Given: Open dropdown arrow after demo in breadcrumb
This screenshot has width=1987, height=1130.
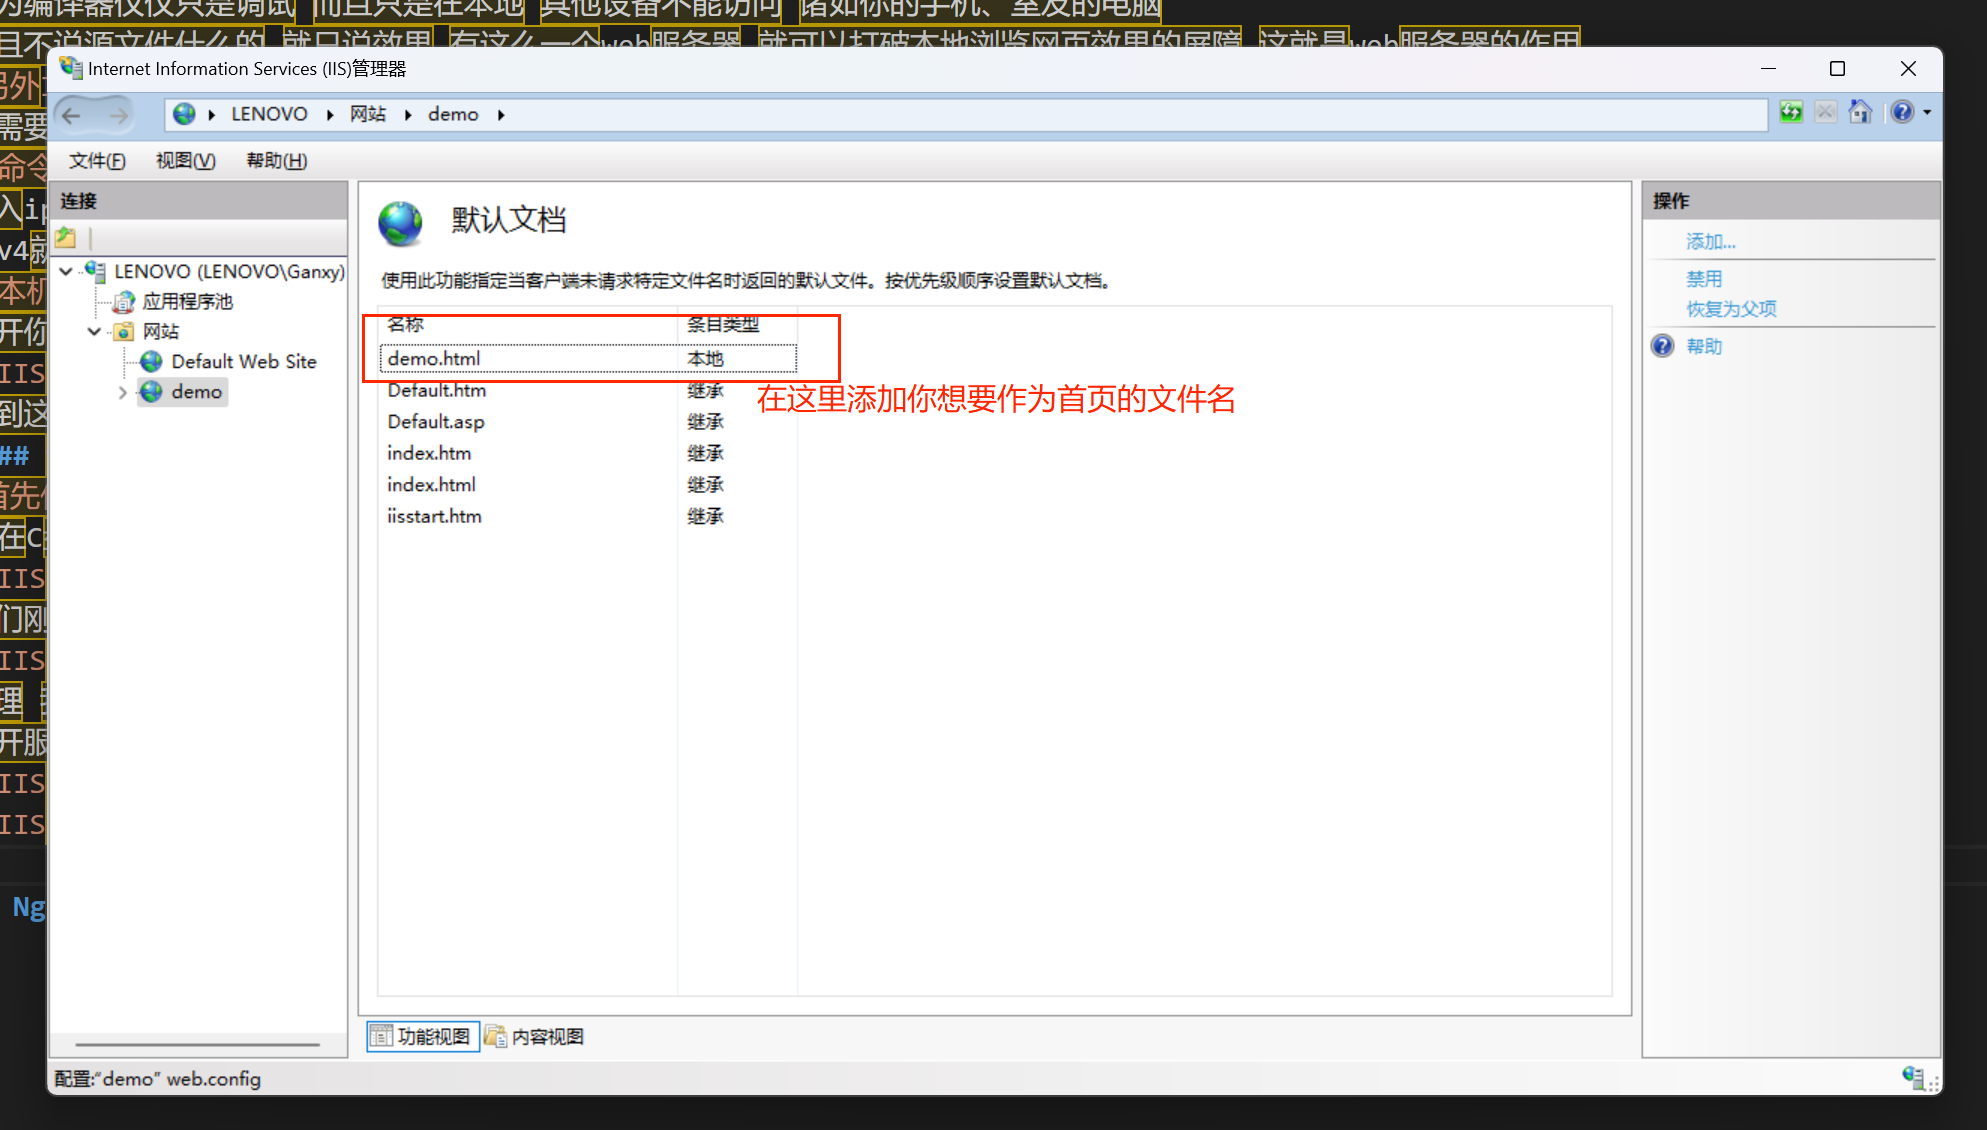Looking at the screenshot, I should coord(501,115).
